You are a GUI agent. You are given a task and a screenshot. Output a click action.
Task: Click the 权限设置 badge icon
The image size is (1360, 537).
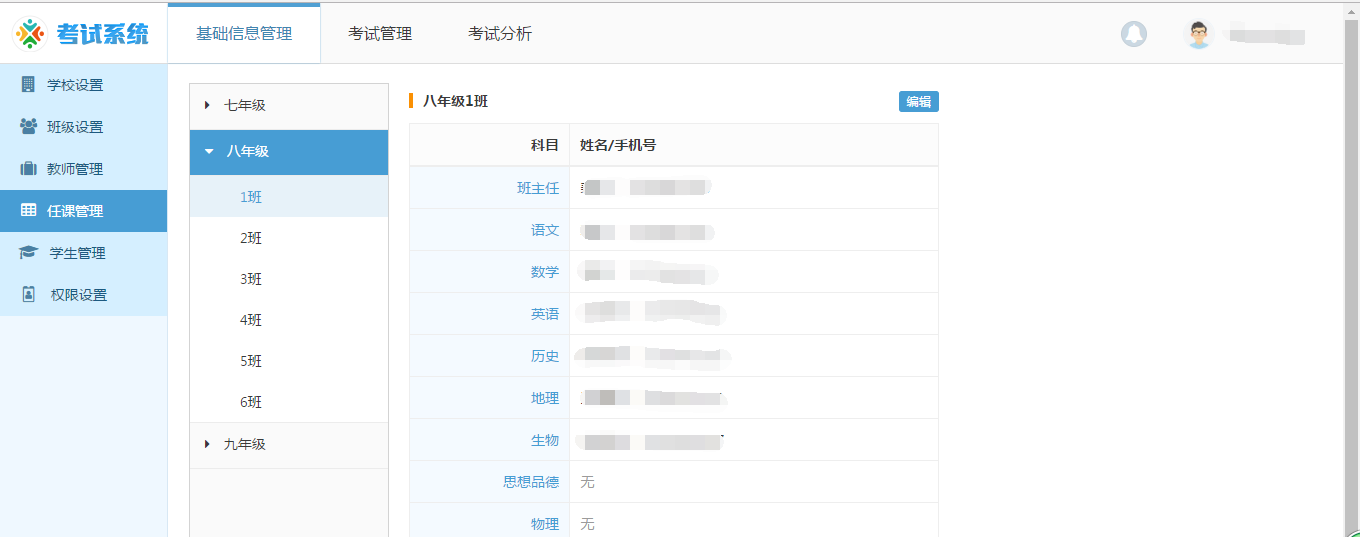[x=28, y=295]
